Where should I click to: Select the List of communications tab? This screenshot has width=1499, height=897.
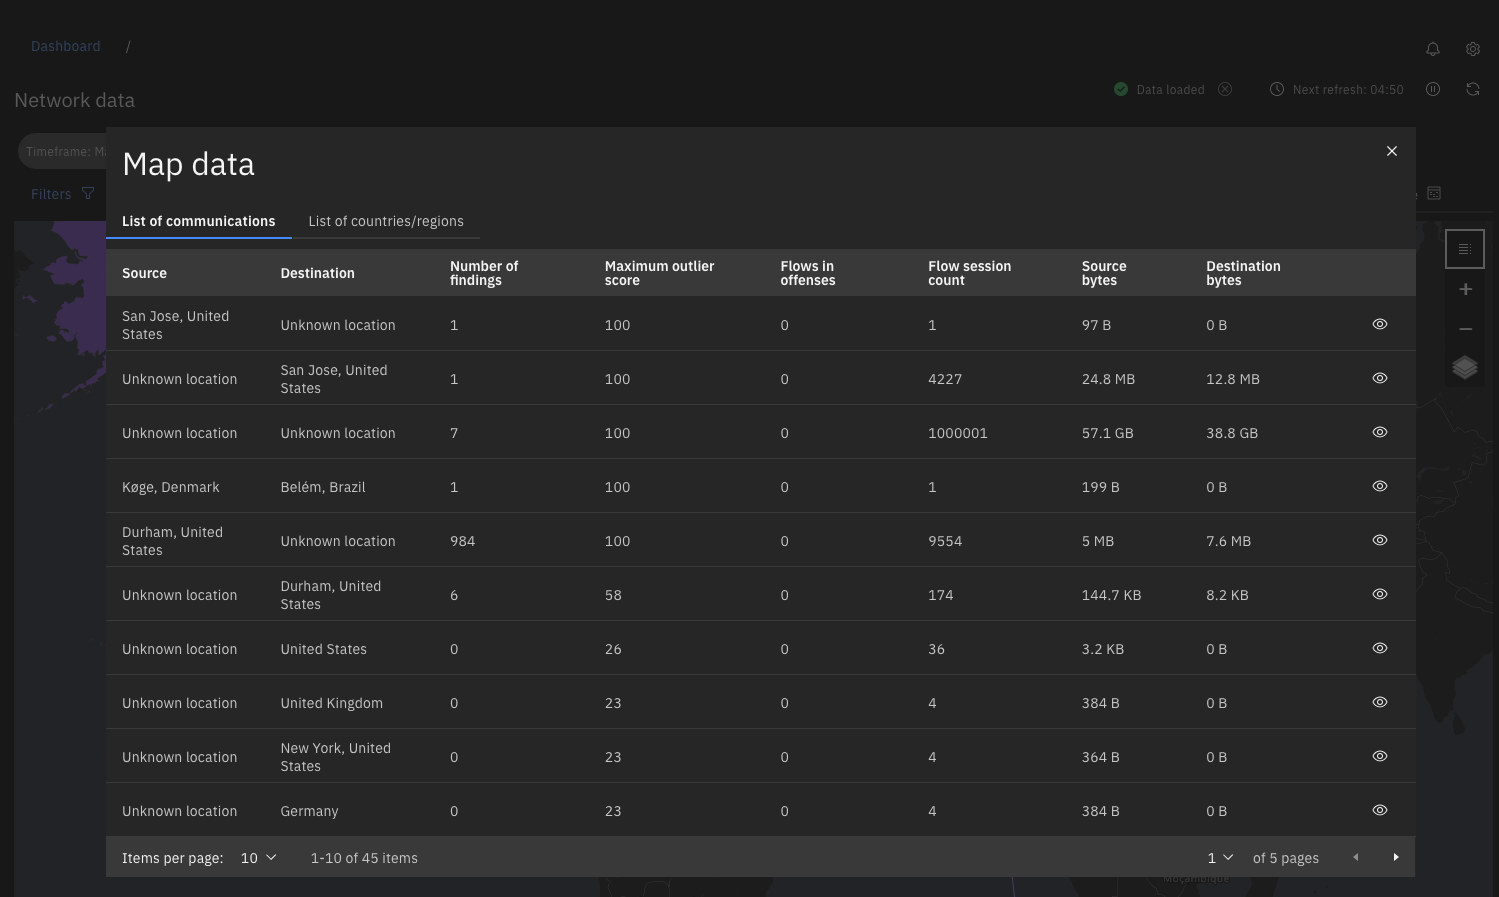198,221
